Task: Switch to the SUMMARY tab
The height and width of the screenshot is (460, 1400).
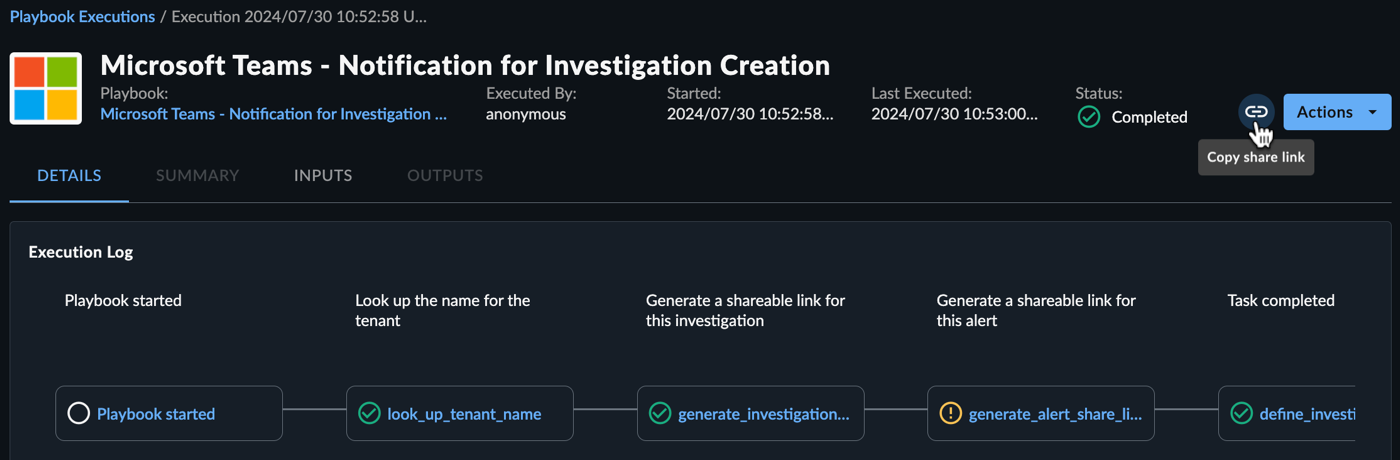Action: 198,175
